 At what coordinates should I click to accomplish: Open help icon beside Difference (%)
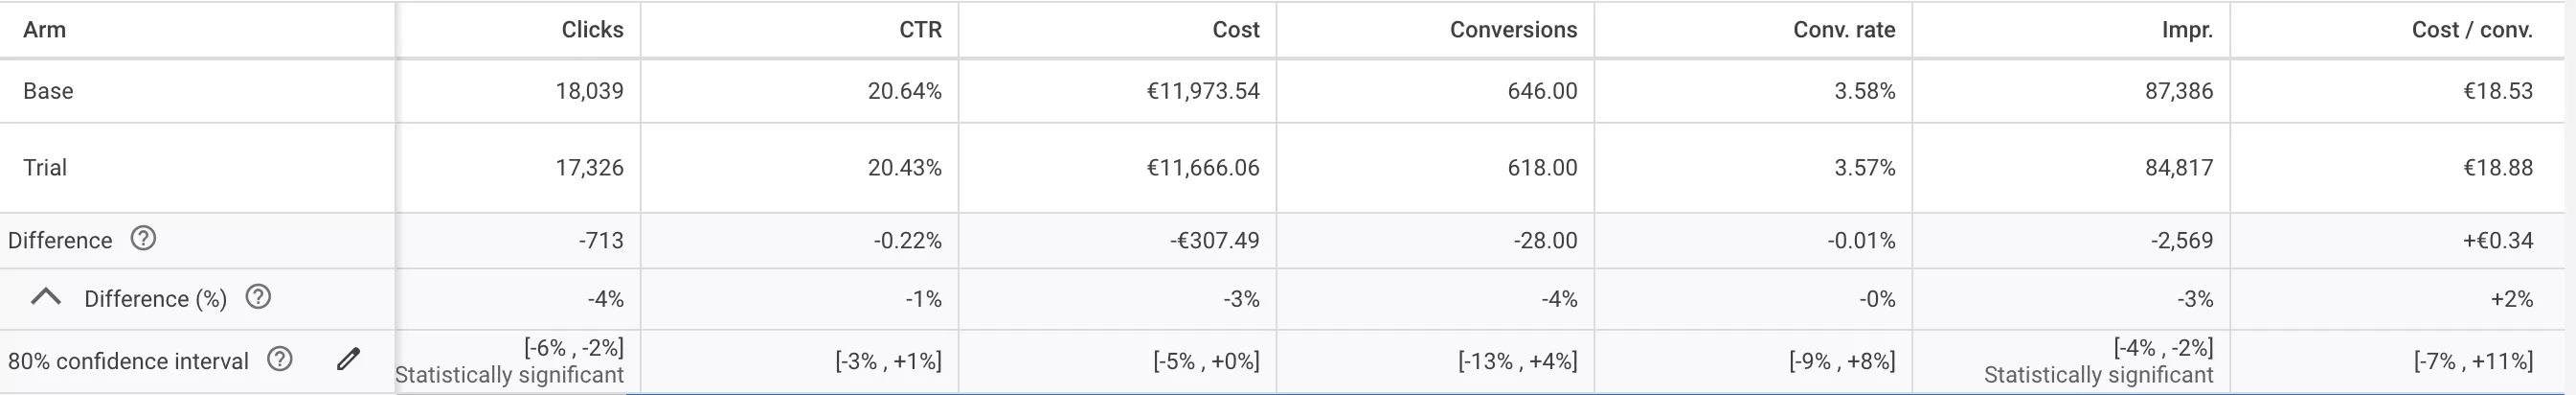(258, 297)
